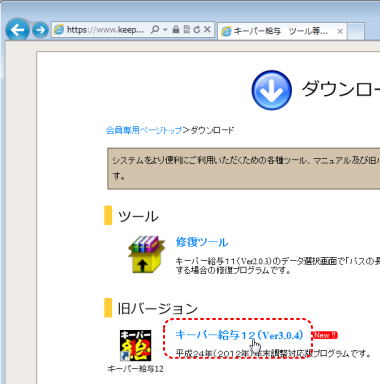Go back with the browser Back arrow
Image resolution: width=380 pixels, height=384 pixels.
17,30
